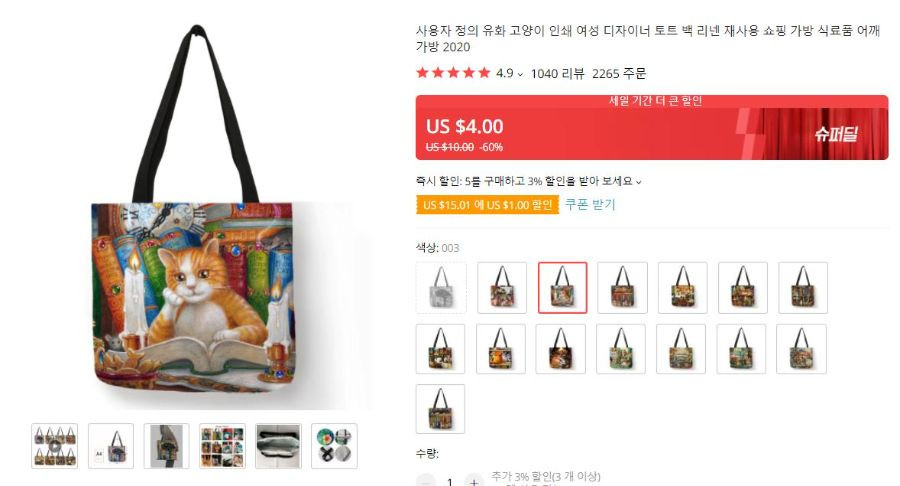Show the bag interior thumbnail image

pyautogui.click(x=278, y=446)
